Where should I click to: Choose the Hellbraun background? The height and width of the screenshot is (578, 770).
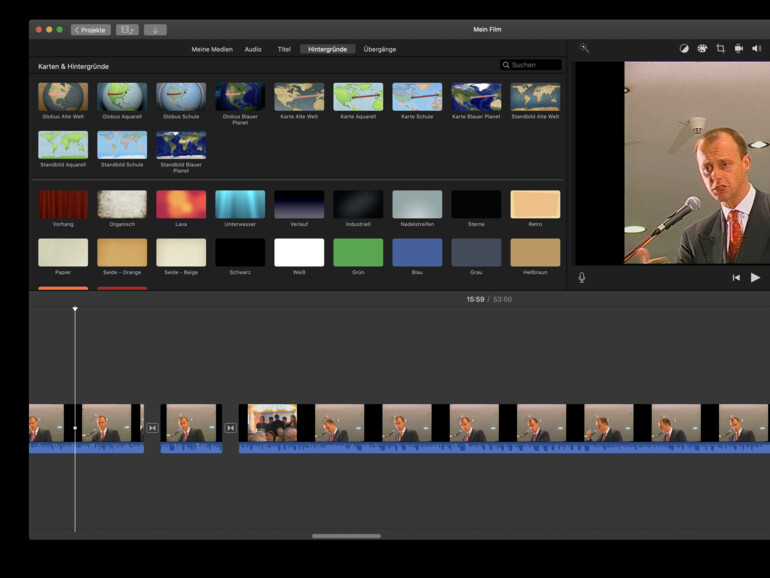coord(535,252)
